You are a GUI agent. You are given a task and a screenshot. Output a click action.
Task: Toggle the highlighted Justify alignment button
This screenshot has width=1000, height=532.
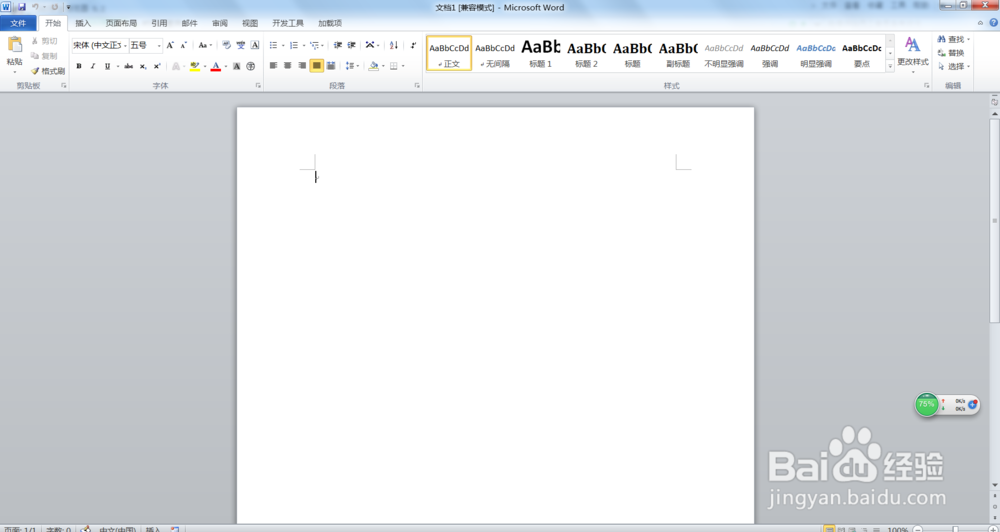[316, 66]
